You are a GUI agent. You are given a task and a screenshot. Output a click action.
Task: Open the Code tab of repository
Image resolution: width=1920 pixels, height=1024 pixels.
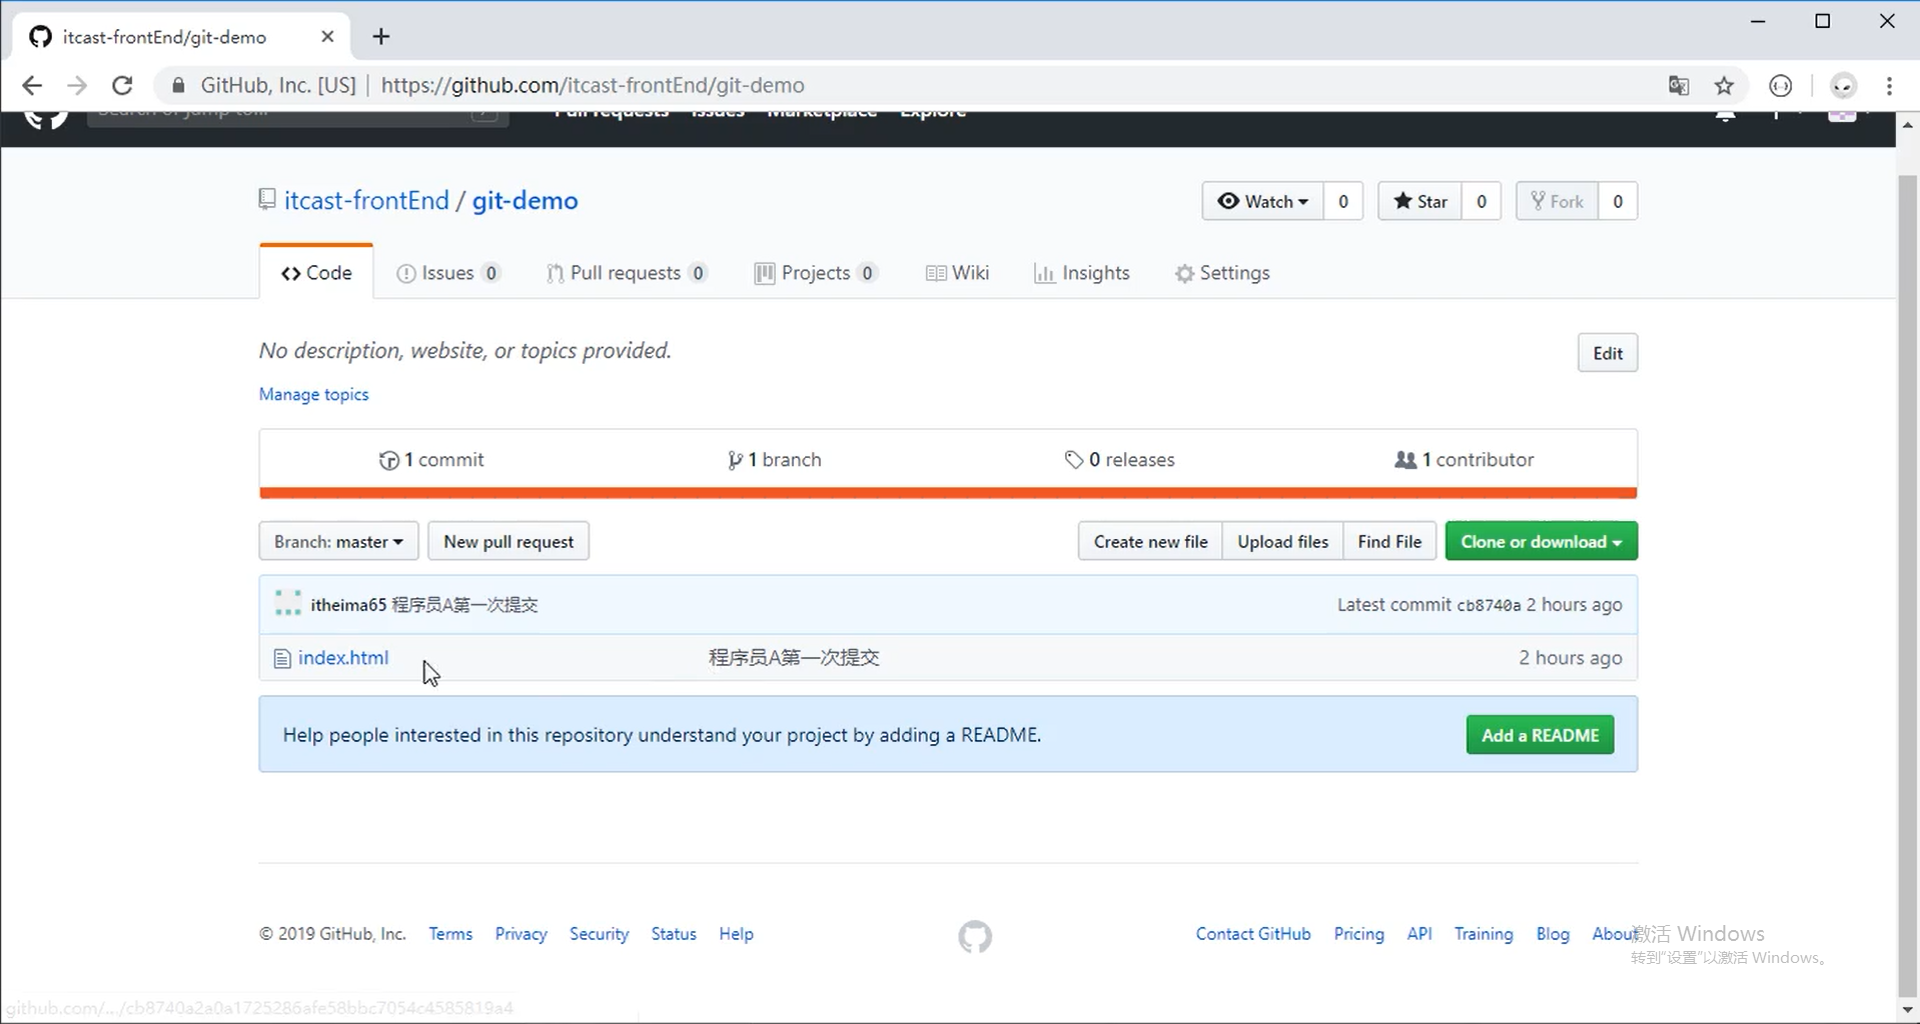[316, 272]
